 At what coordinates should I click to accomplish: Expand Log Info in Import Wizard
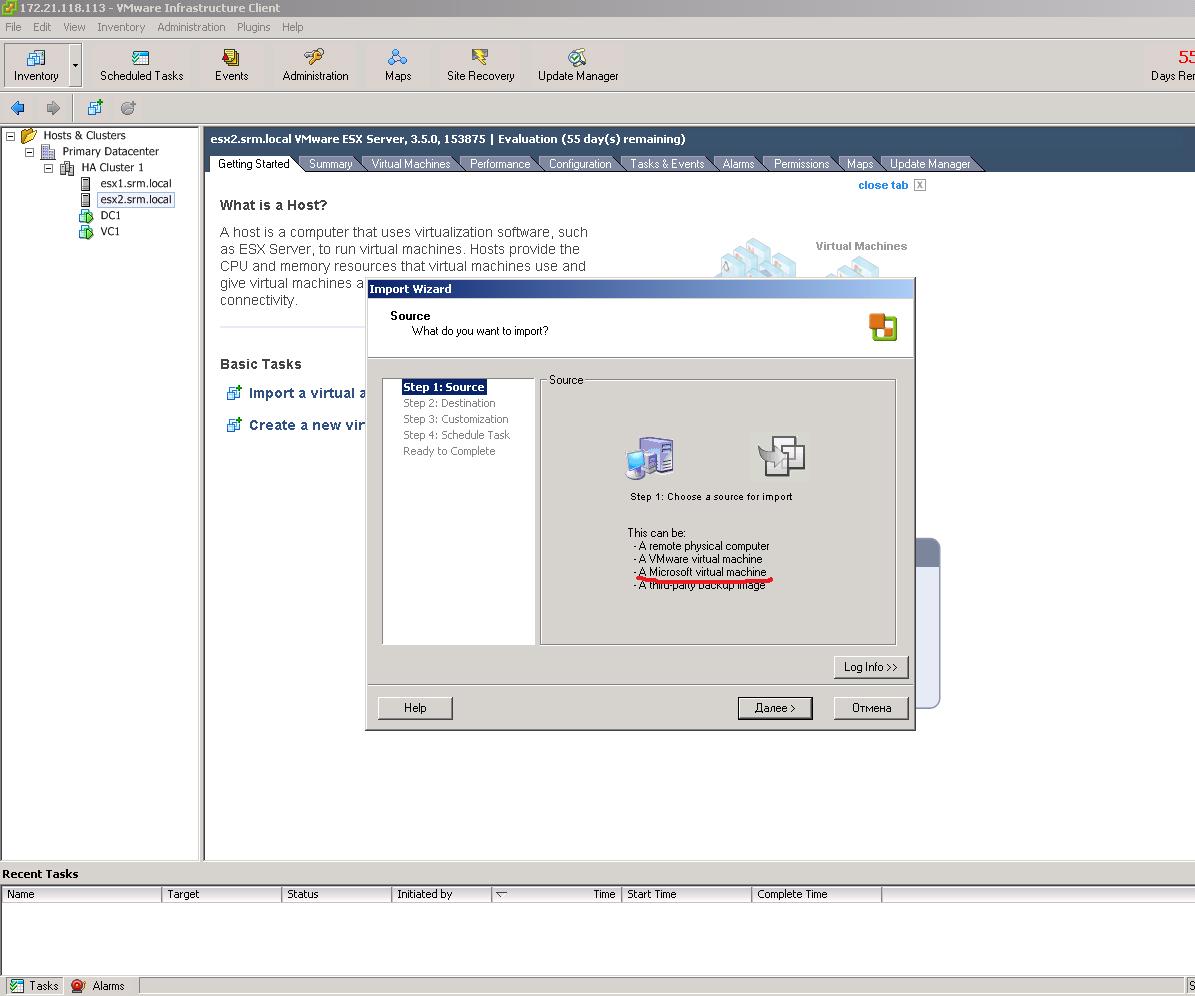tap(871, 667)
